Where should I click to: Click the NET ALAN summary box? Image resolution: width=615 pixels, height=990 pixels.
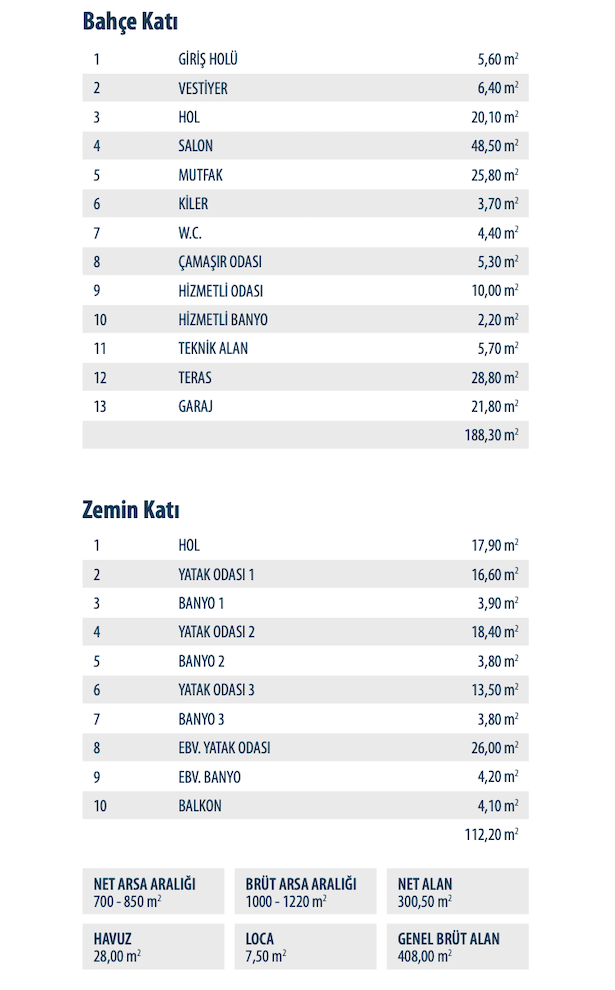[x=457, y=891]
